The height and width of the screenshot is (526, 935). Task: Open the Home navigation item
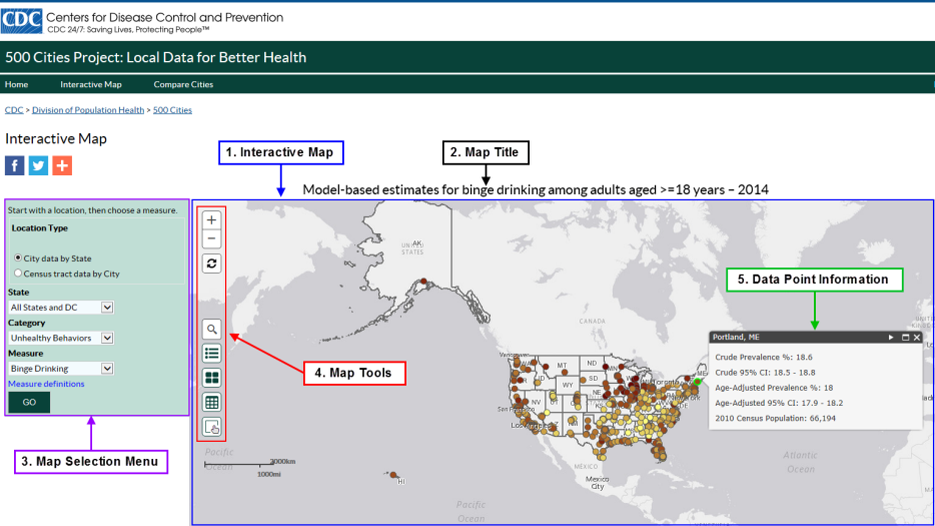pyautogui.click(x=17, y=84)
